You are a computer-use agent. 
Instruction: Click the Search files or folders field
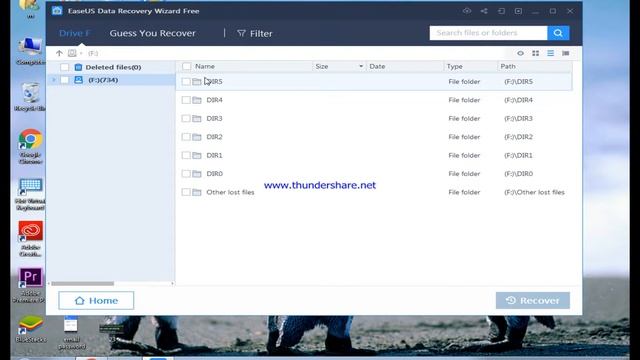click(x=488, y=33)
